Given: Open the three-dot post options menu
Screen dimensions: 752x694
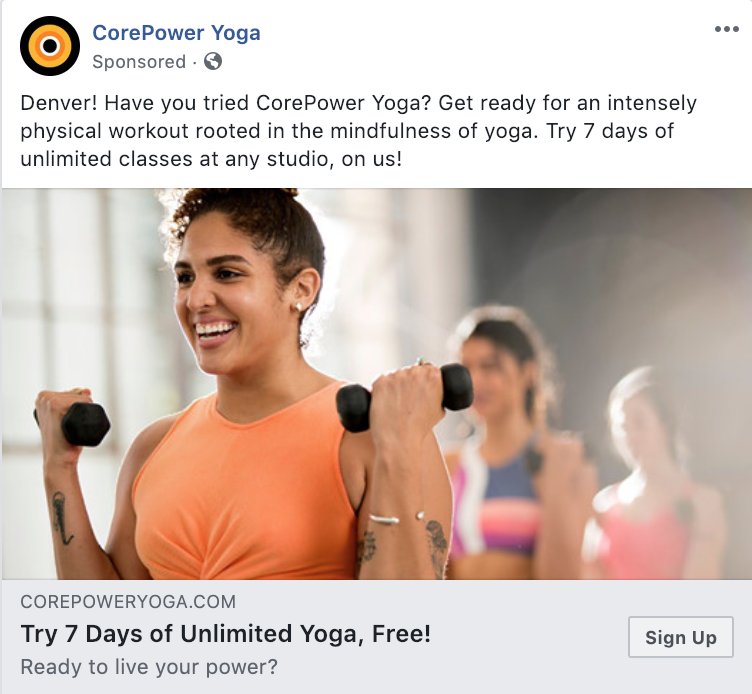Looking at the screenshot, I should (727, 29).
